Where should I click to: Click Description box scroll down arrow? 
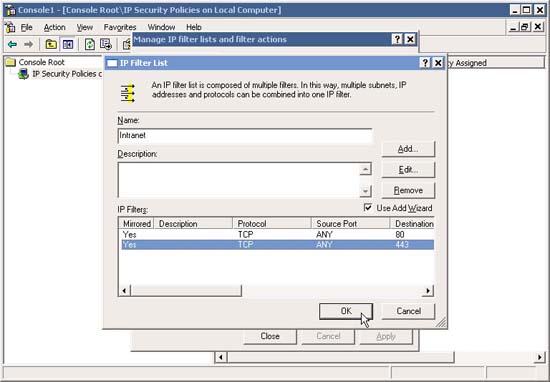tap(365, 191)
